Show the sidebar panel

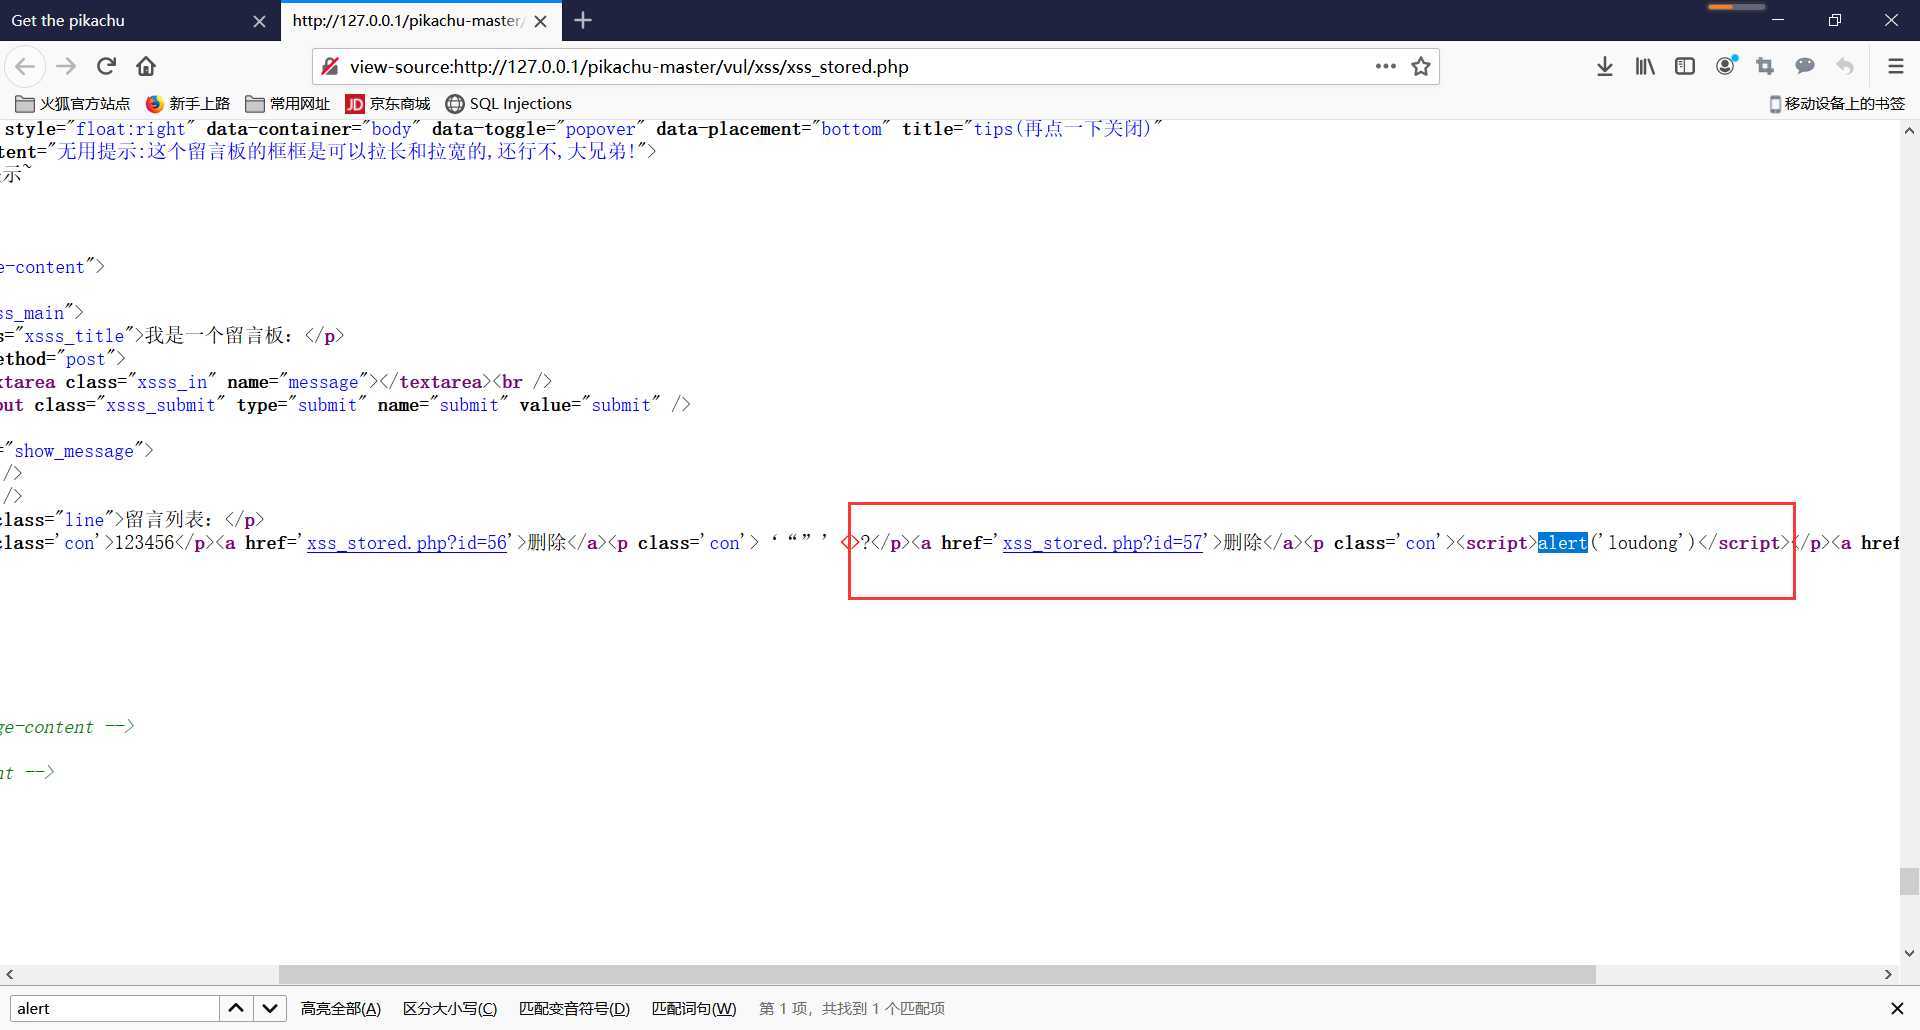point(1684,67)
